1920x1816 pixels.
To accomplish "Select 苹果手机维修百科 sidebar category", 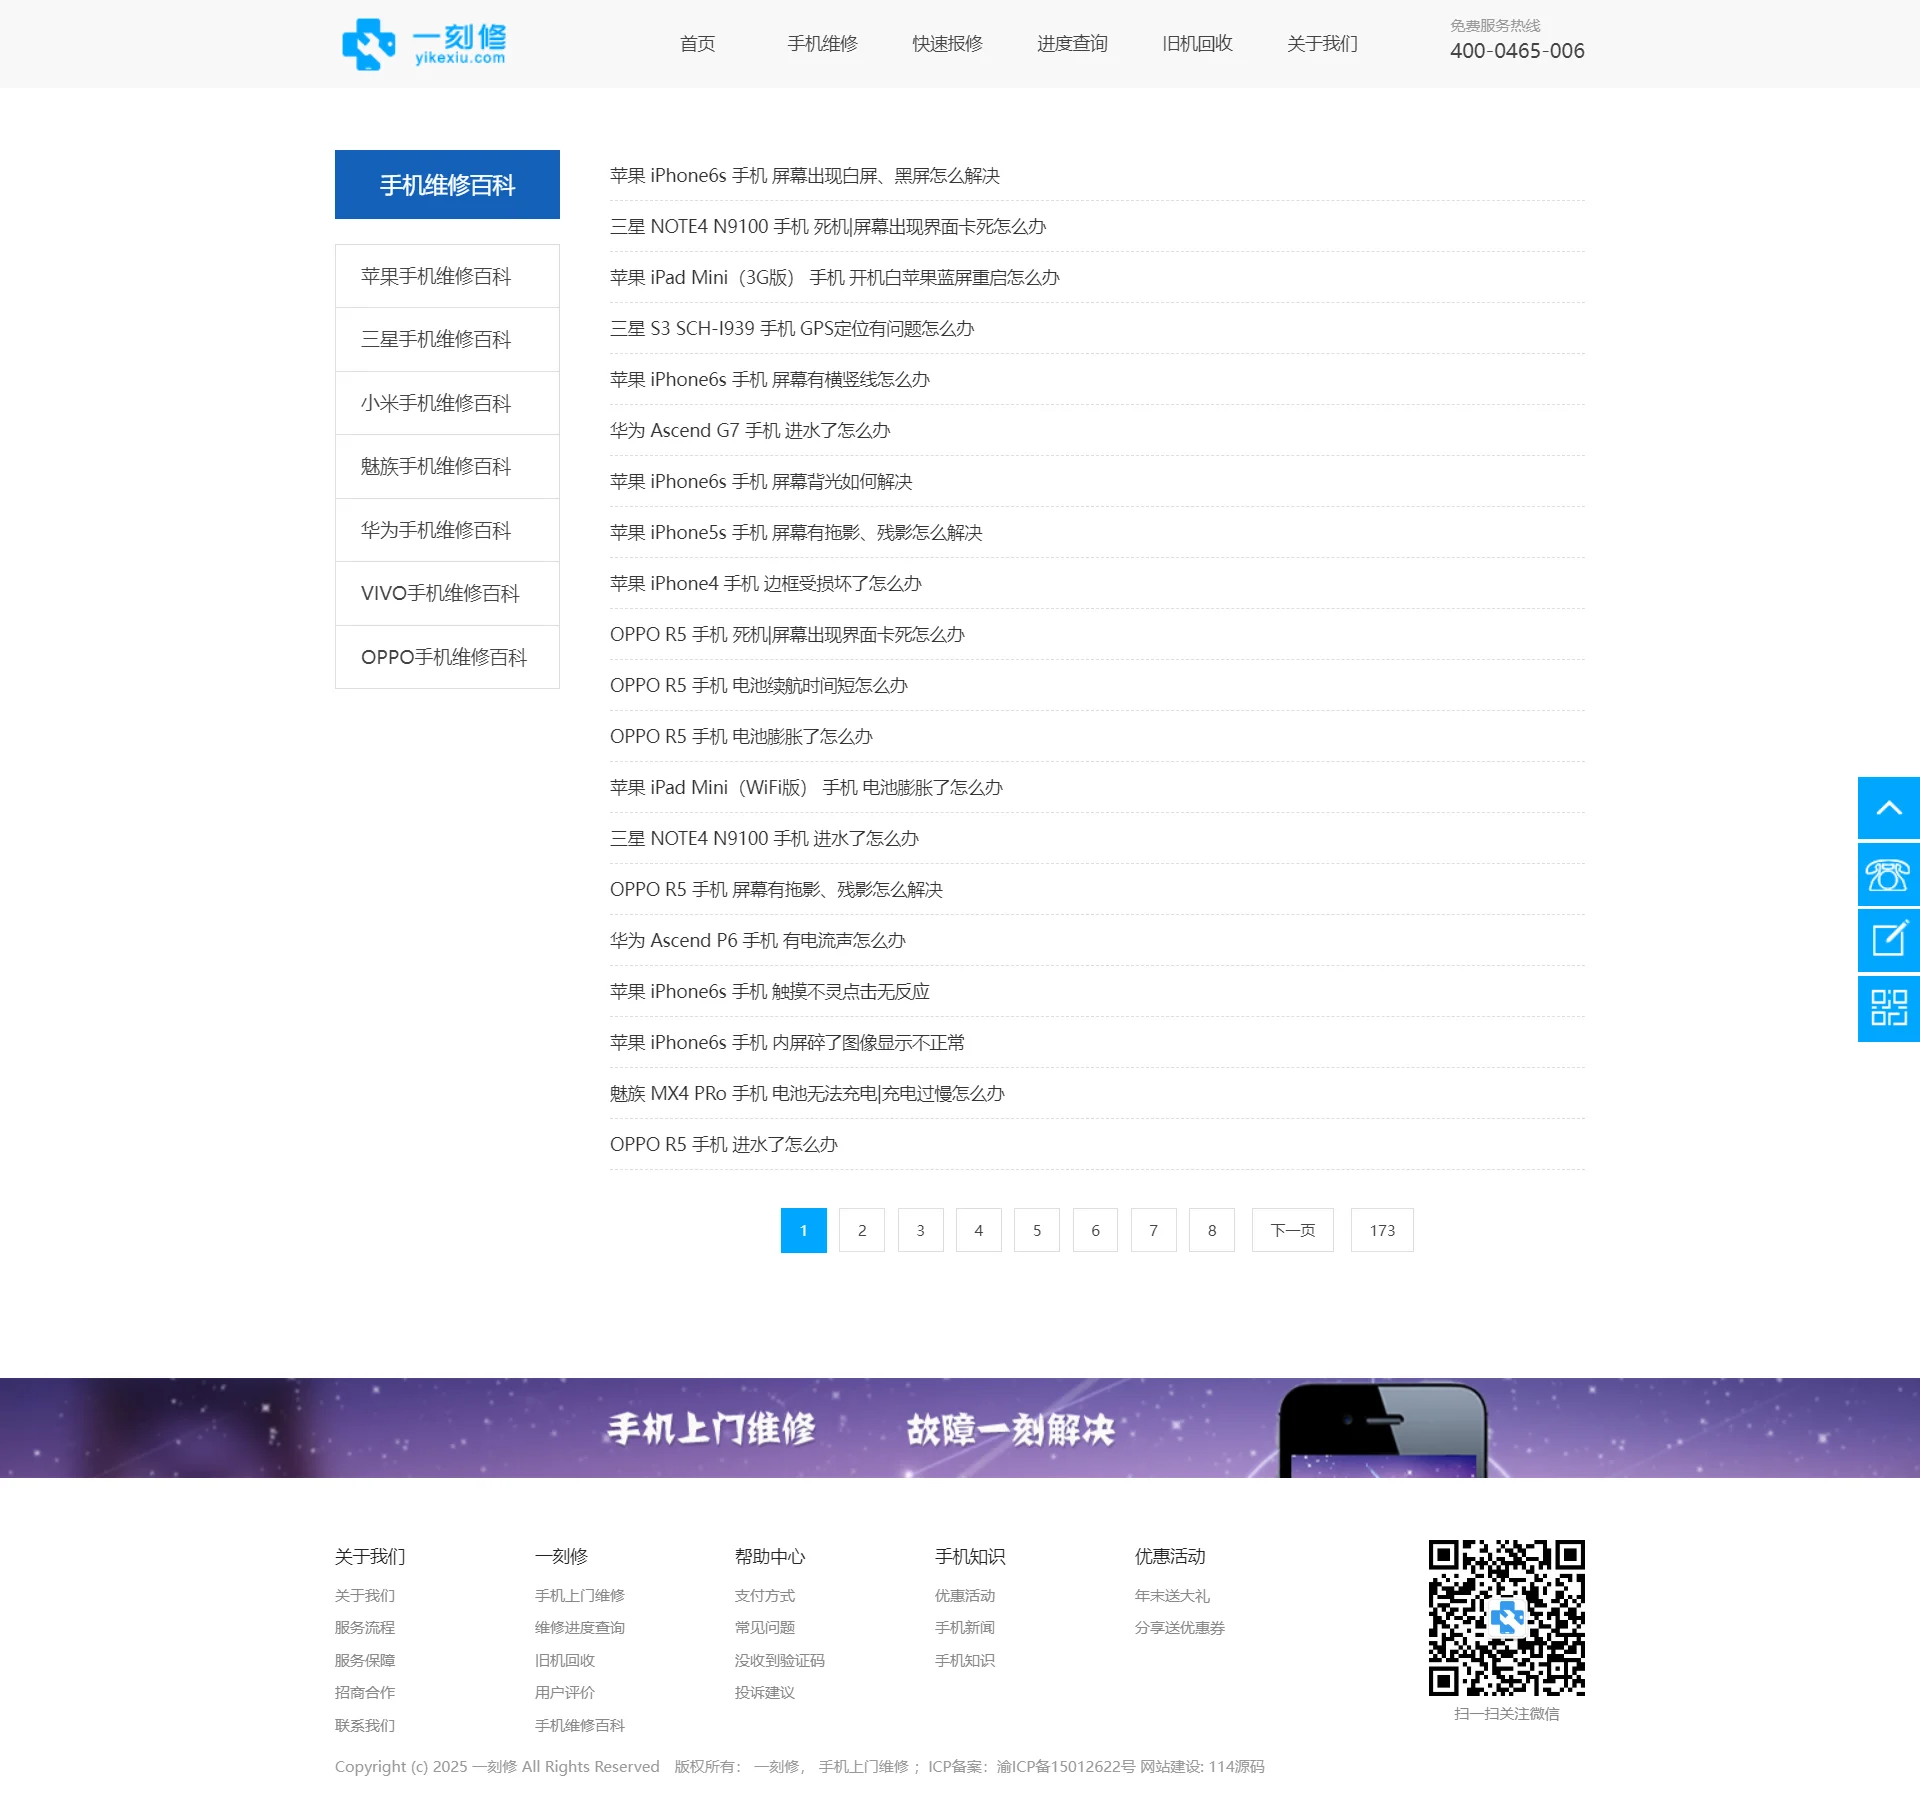I will tap(436, 277).
